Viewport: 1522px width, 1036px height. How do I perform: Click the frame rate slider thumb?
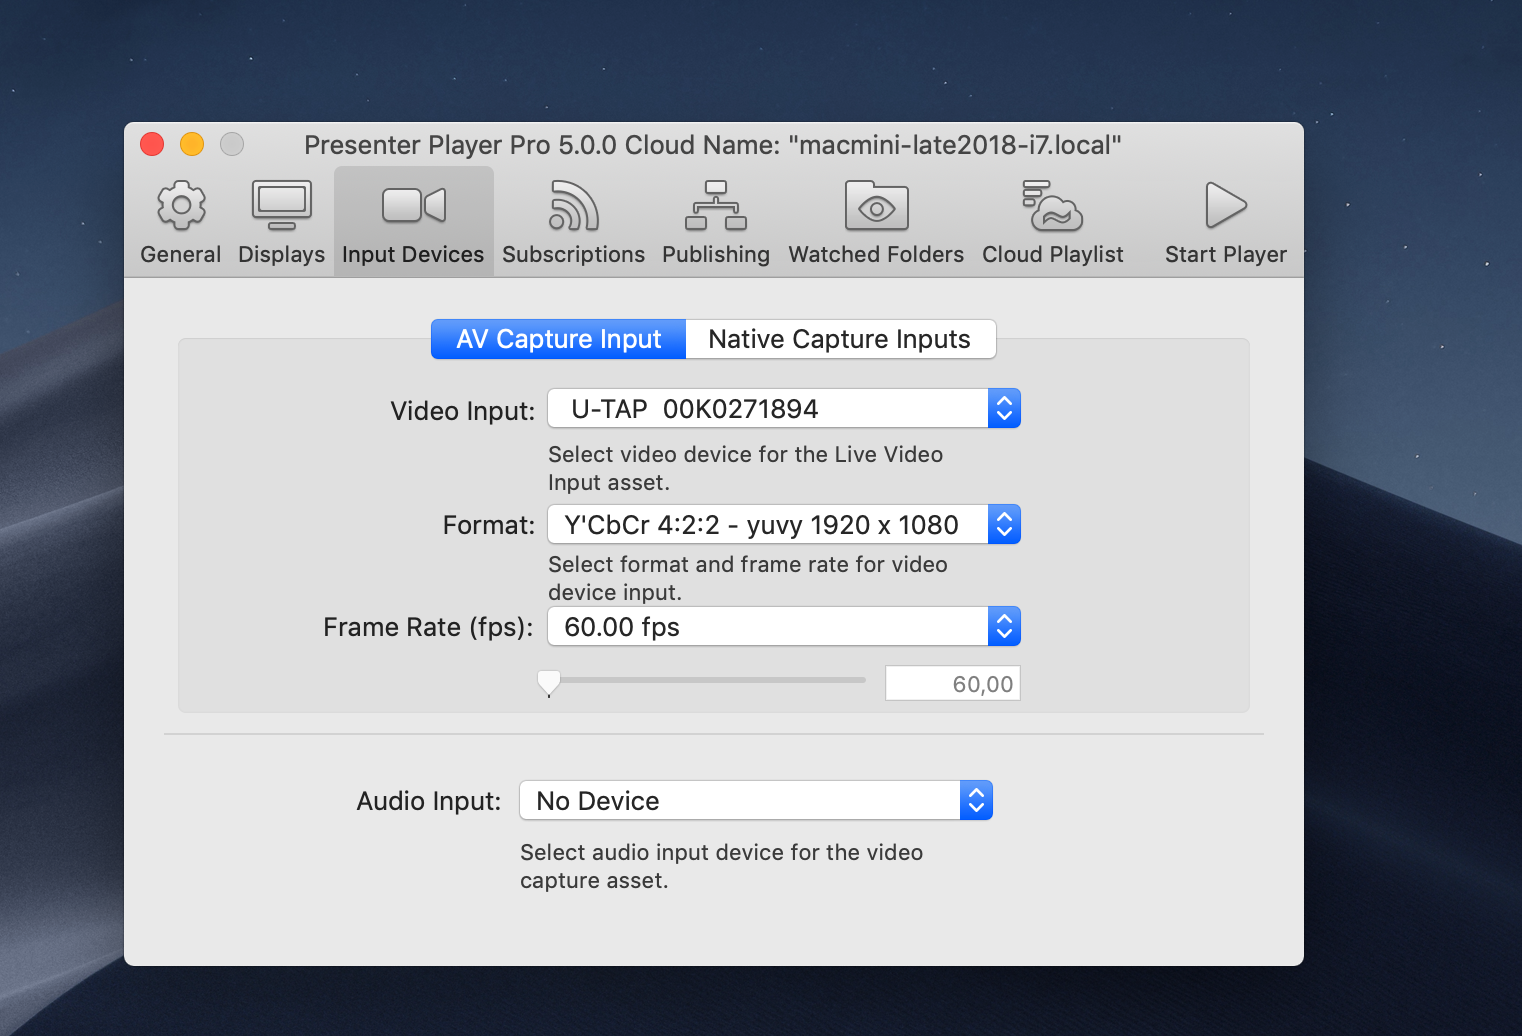pyautogui.click(x=549, y=682)
